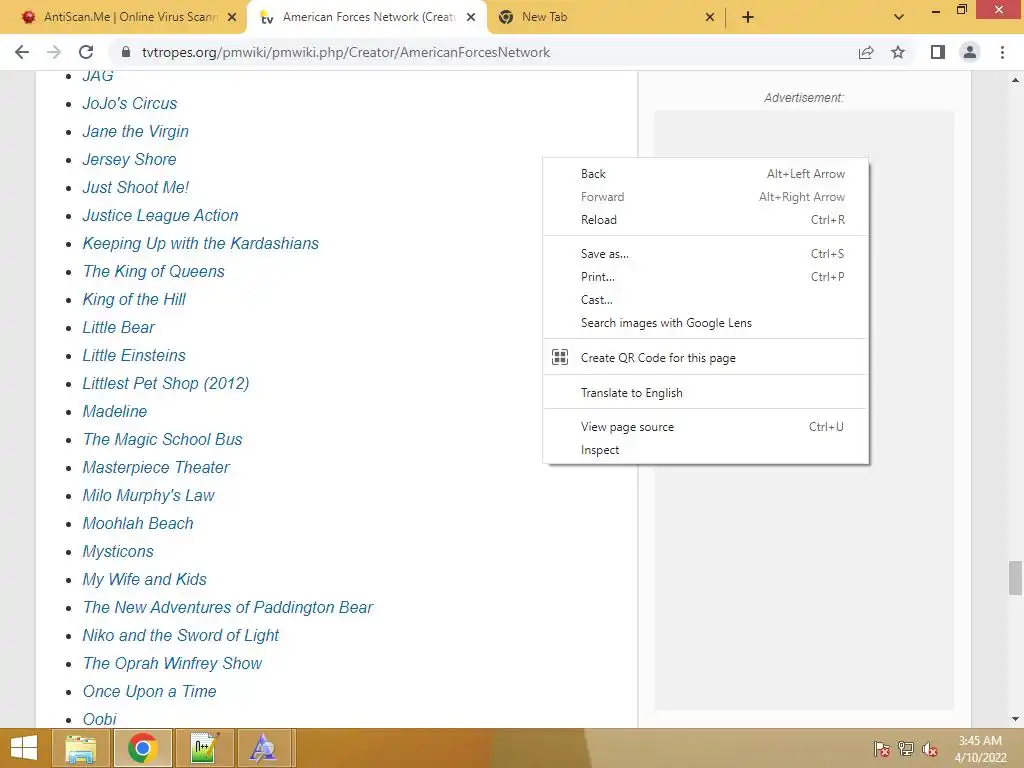Choose Search images with Google Lens
The height and width of the screenshot is (768, 1024).
coord(705,323)
